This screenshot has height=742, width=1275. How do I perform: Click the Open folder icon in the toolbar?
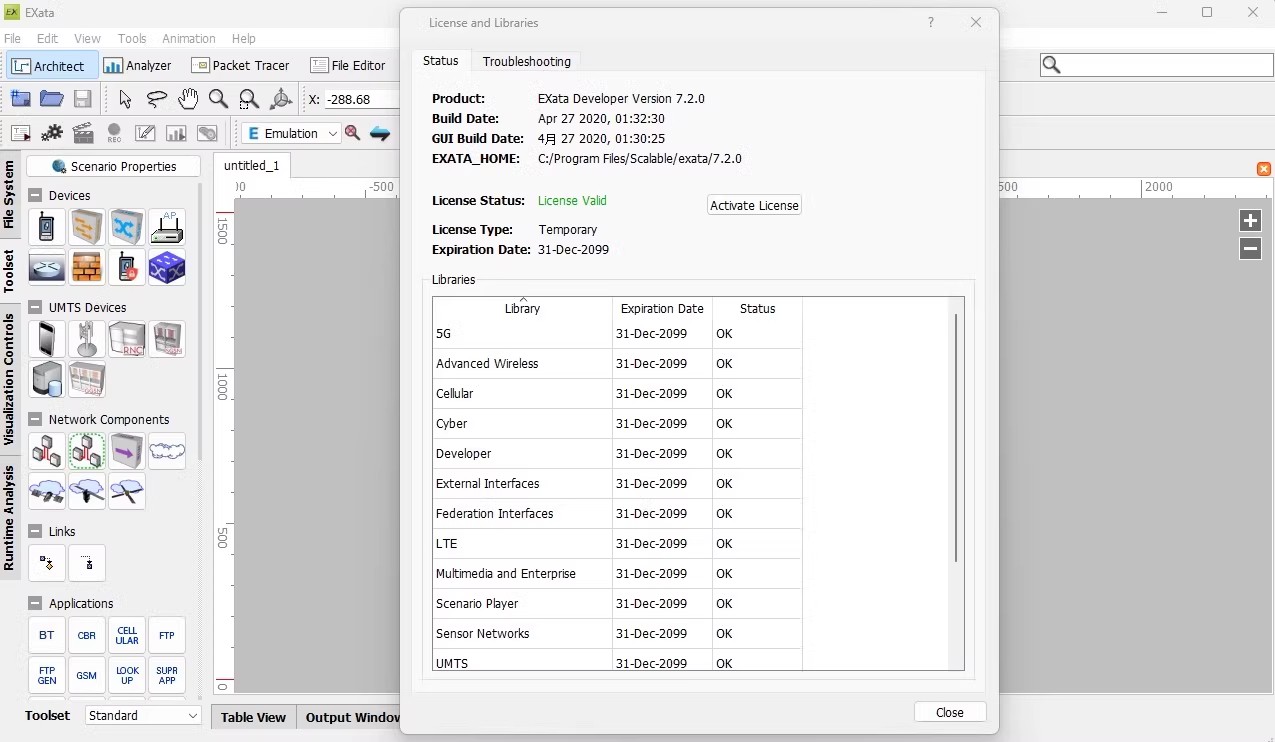tap(52, 99)
